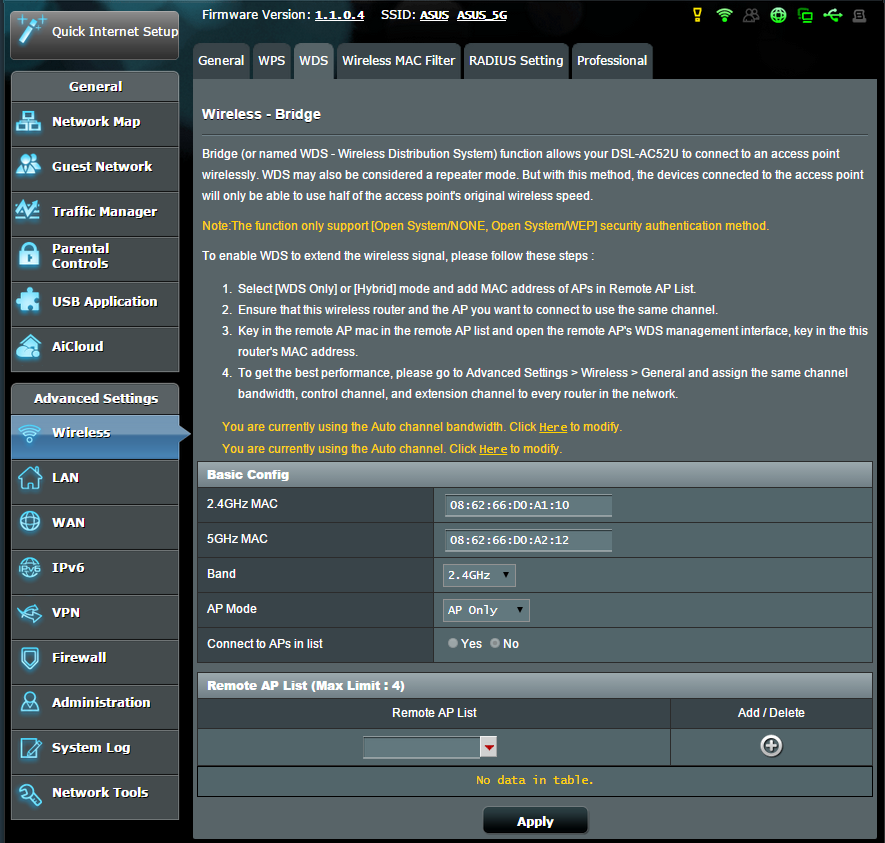Screen dimensions: 885x843
Task: Expand Remote AP List red arrow dropdown
Action: [x=489, y=747]
